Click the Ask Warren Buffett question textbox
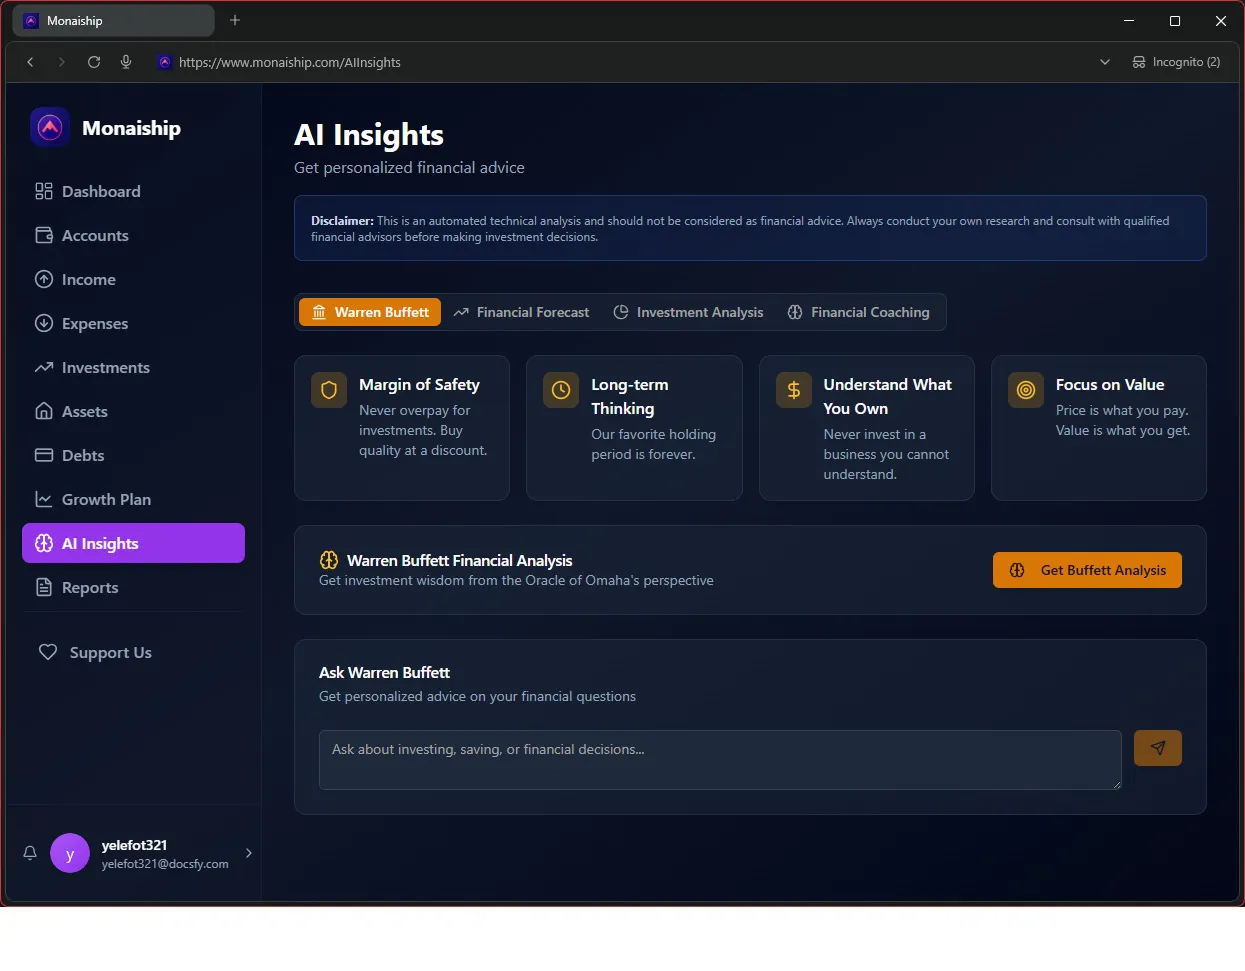 [x=720, y=760]
